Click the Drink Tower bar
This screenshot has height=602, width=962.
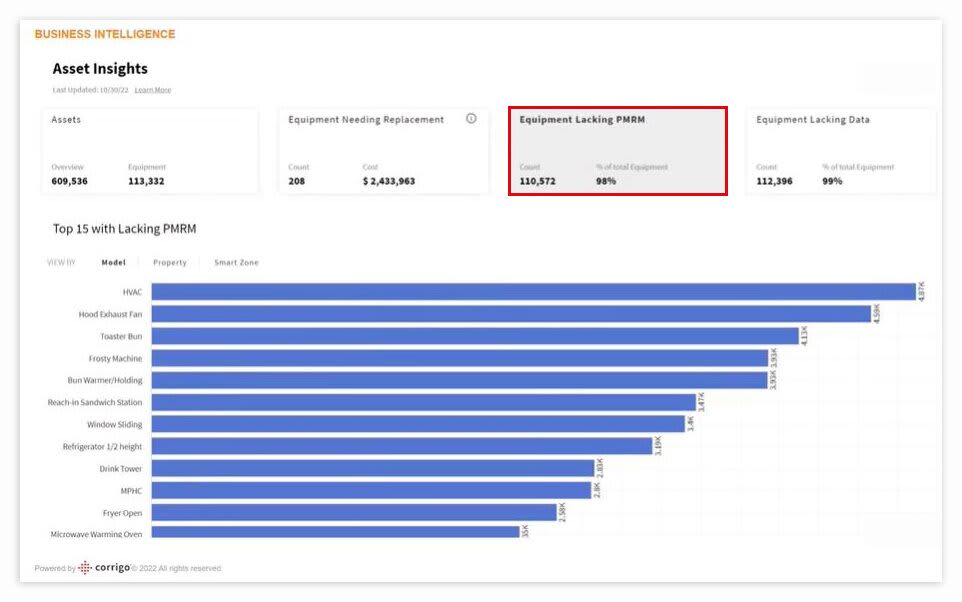(373, 468)
